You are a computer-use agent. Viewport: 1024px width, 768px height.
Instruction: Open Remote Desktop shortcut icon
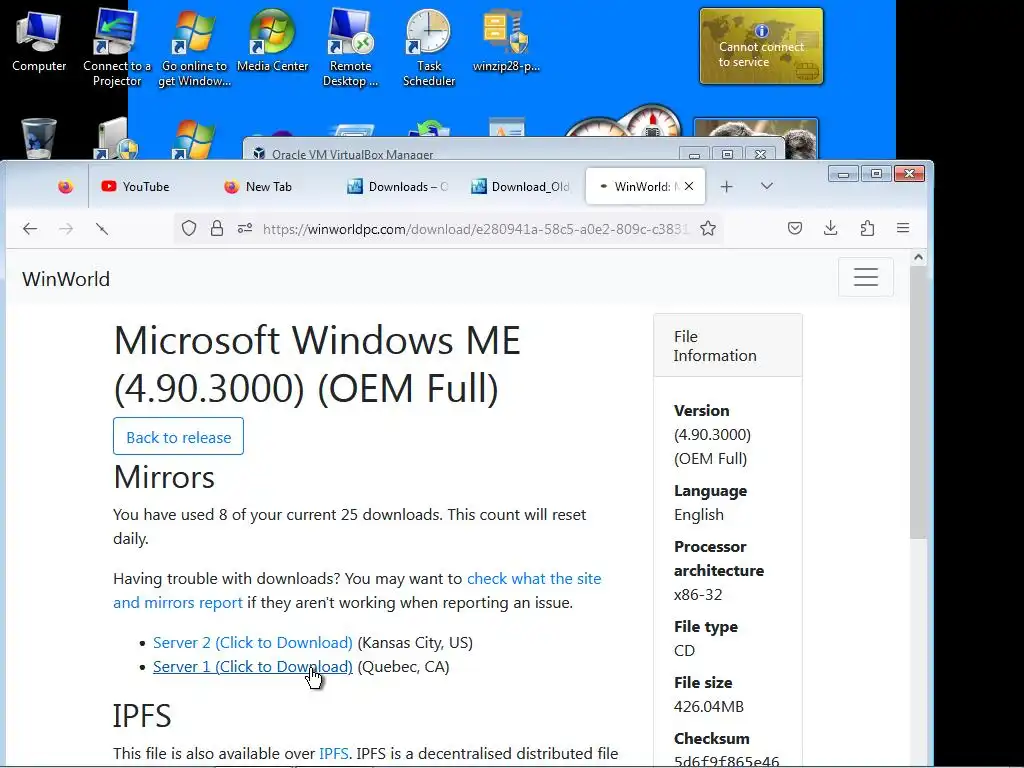(351, 47)
